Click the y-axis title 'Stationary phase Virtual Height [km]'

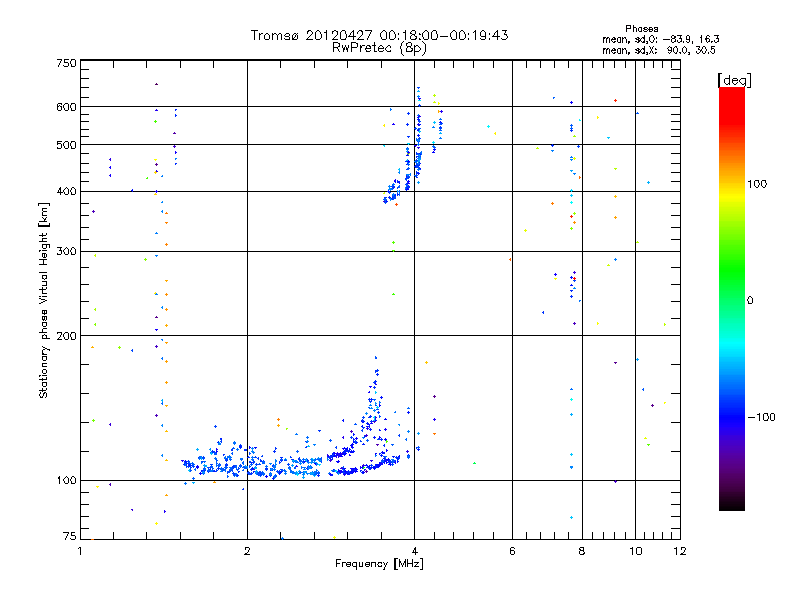44,300
